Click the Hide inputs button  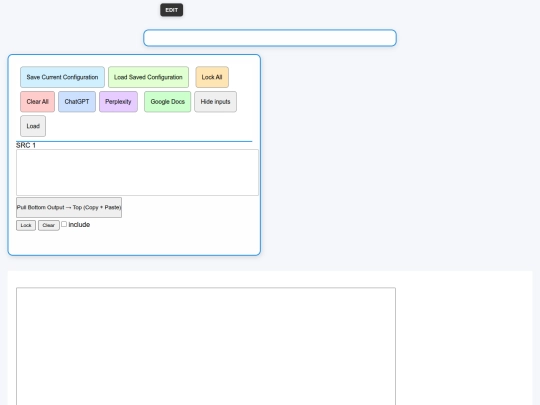[216, 102]
